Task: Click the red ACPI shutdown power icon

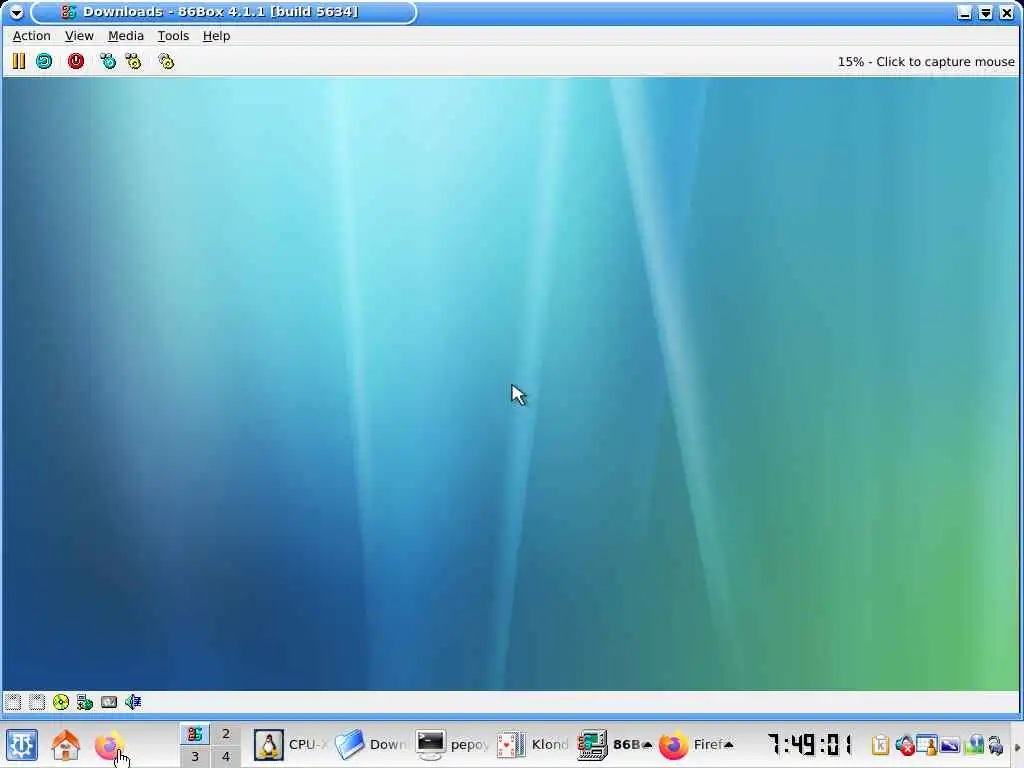Action: point(76,61)
